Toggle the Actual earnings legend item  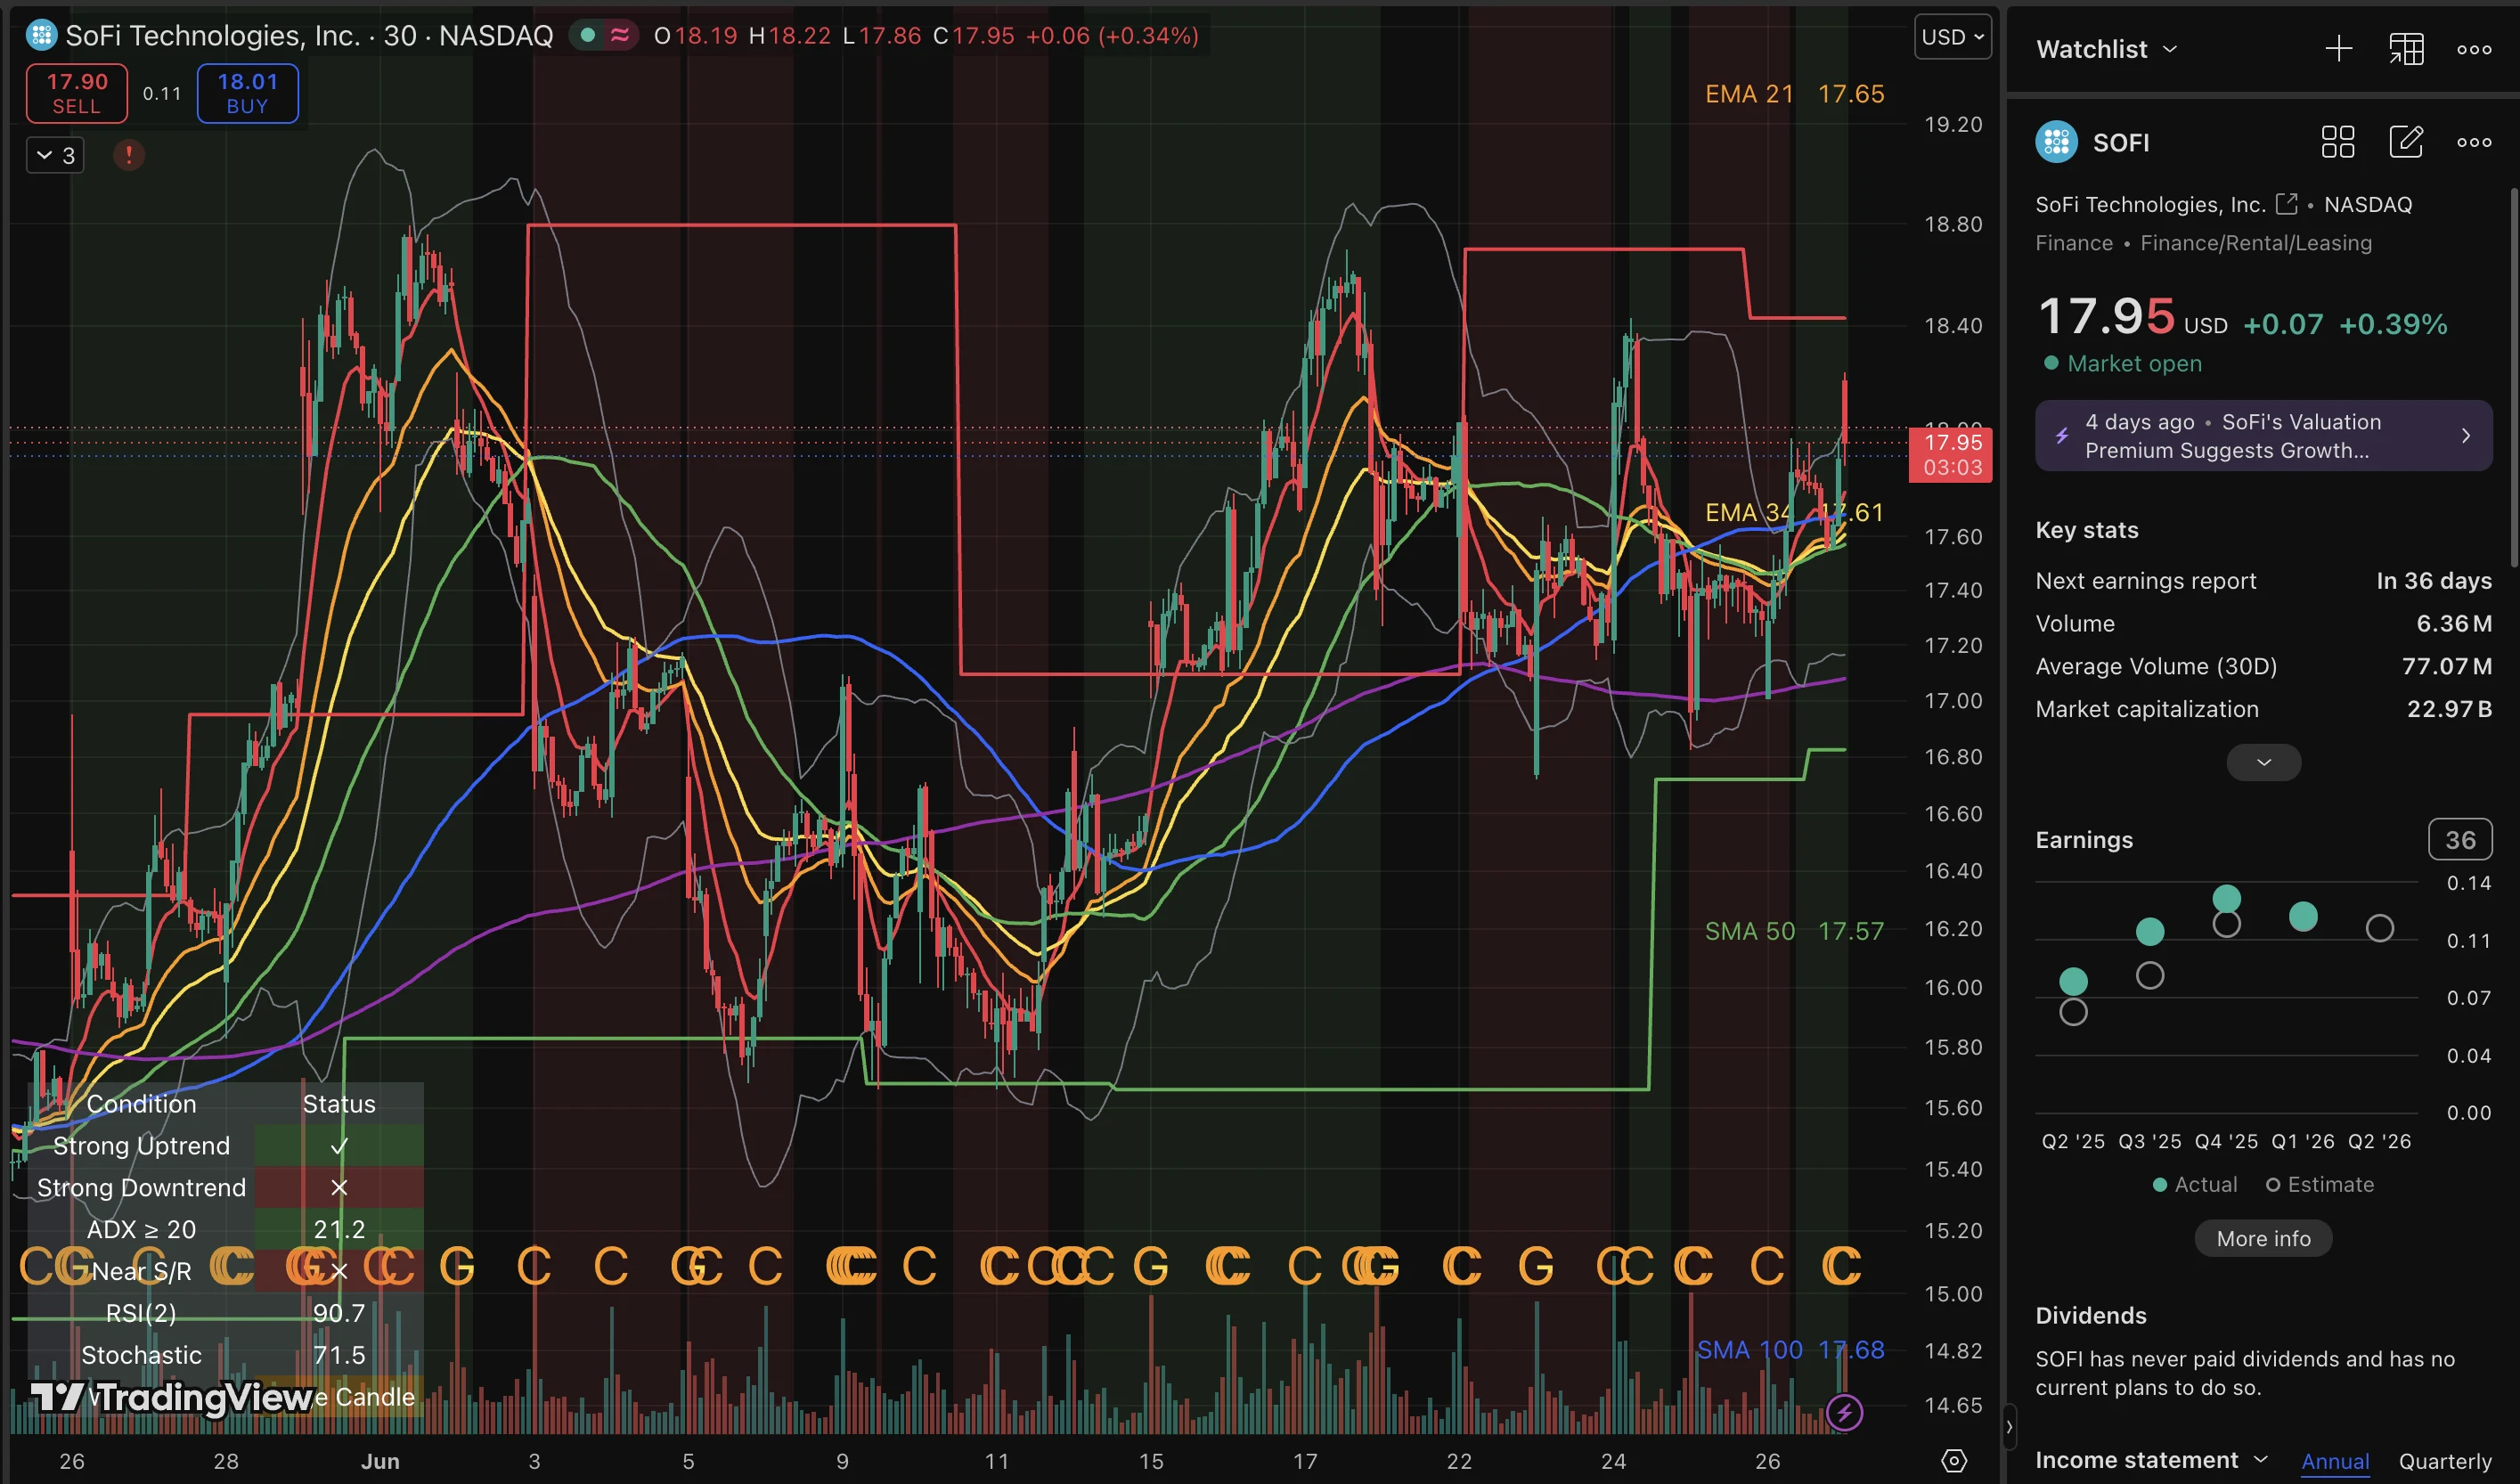point(2194,1184)
